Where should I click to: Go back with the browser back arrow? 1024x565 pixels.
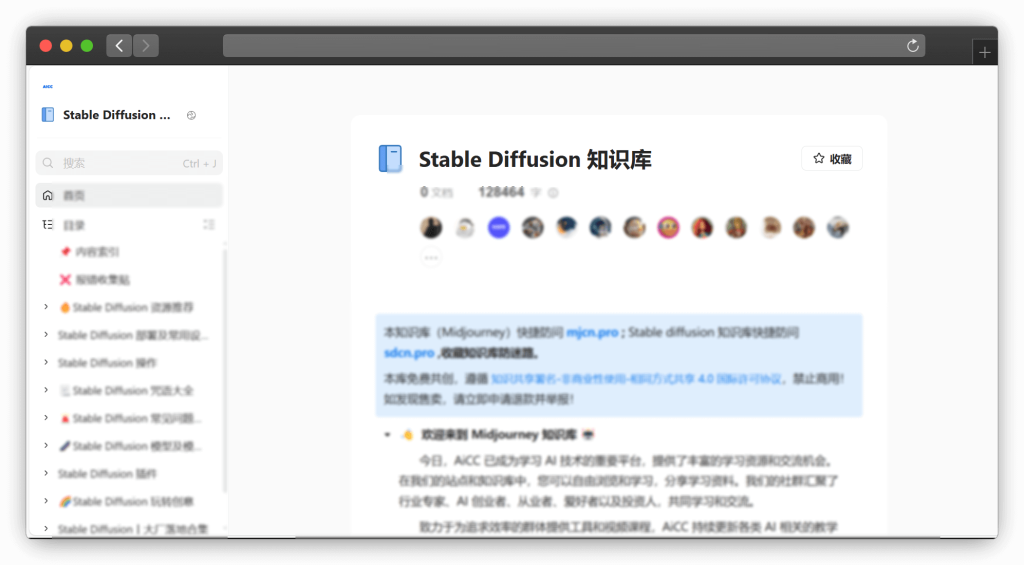pos(119,46)
